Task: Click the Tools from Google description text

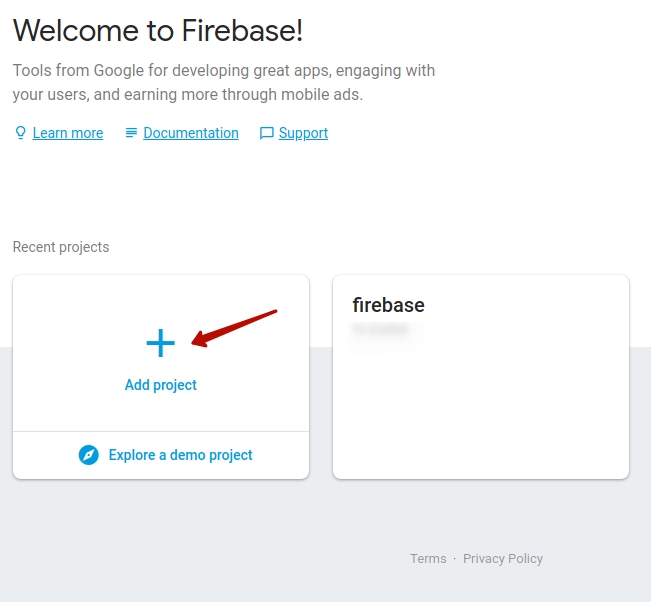Action: pyautogui.click(x=224, y=82)
